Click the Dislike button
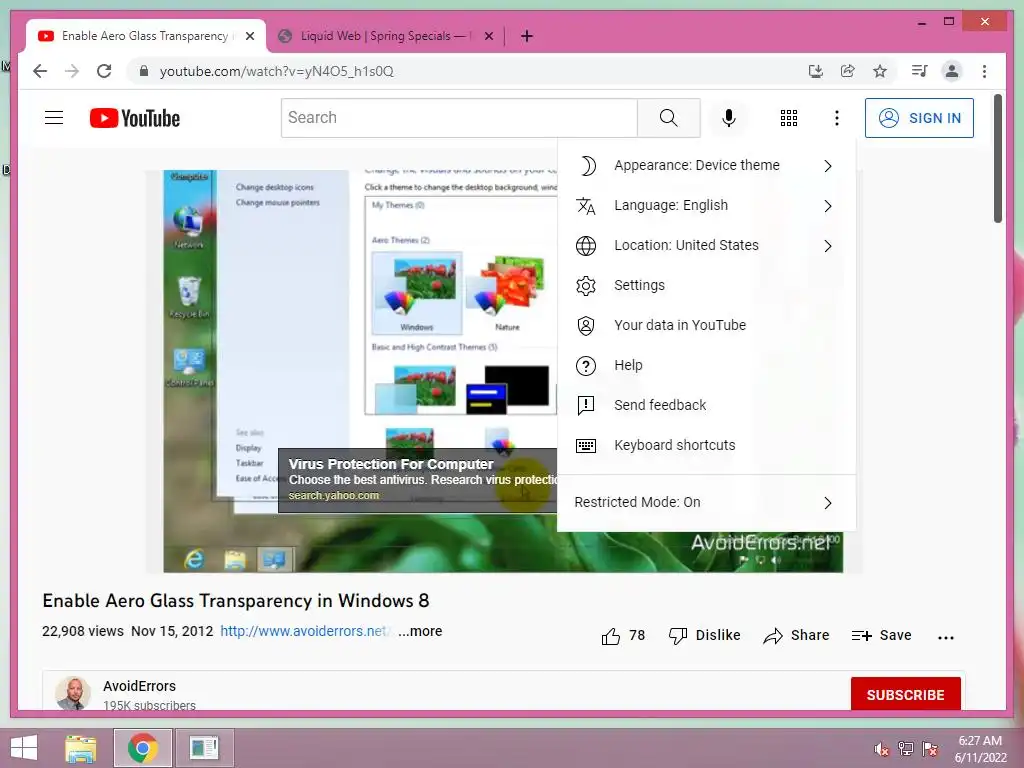Viewport: 1024px width, 768px height. [704, 635]
